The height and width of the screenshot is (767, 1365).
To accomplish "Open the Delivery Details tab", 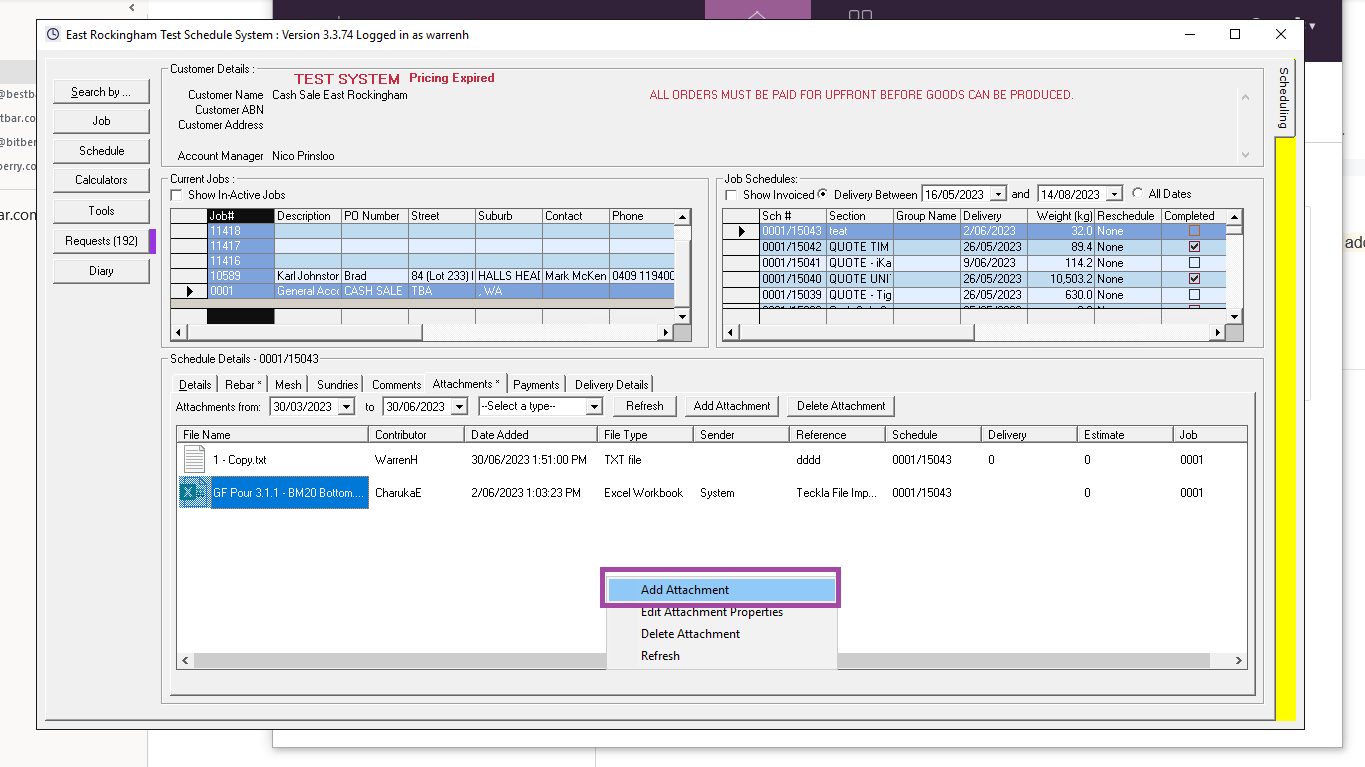I will (x=610, y=383).
